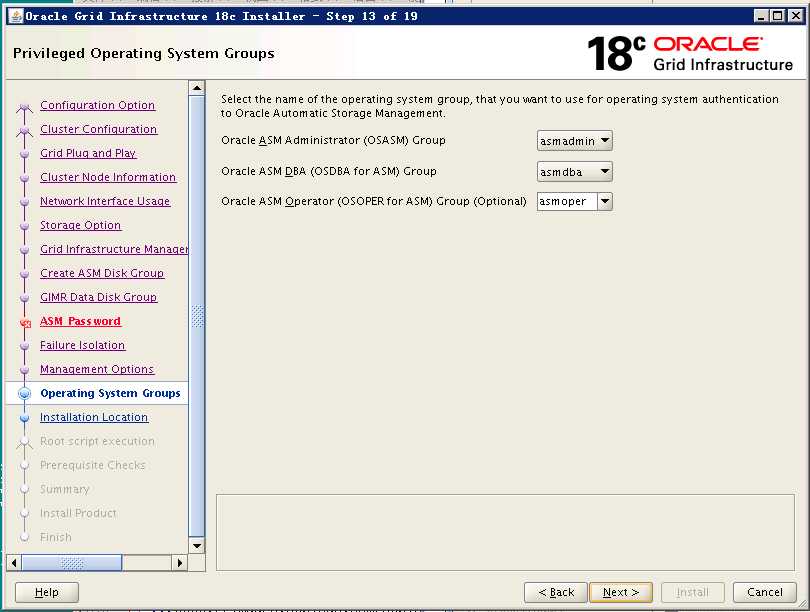Close the Oracle installer window
810x612 pixels.
pos(795,16)
